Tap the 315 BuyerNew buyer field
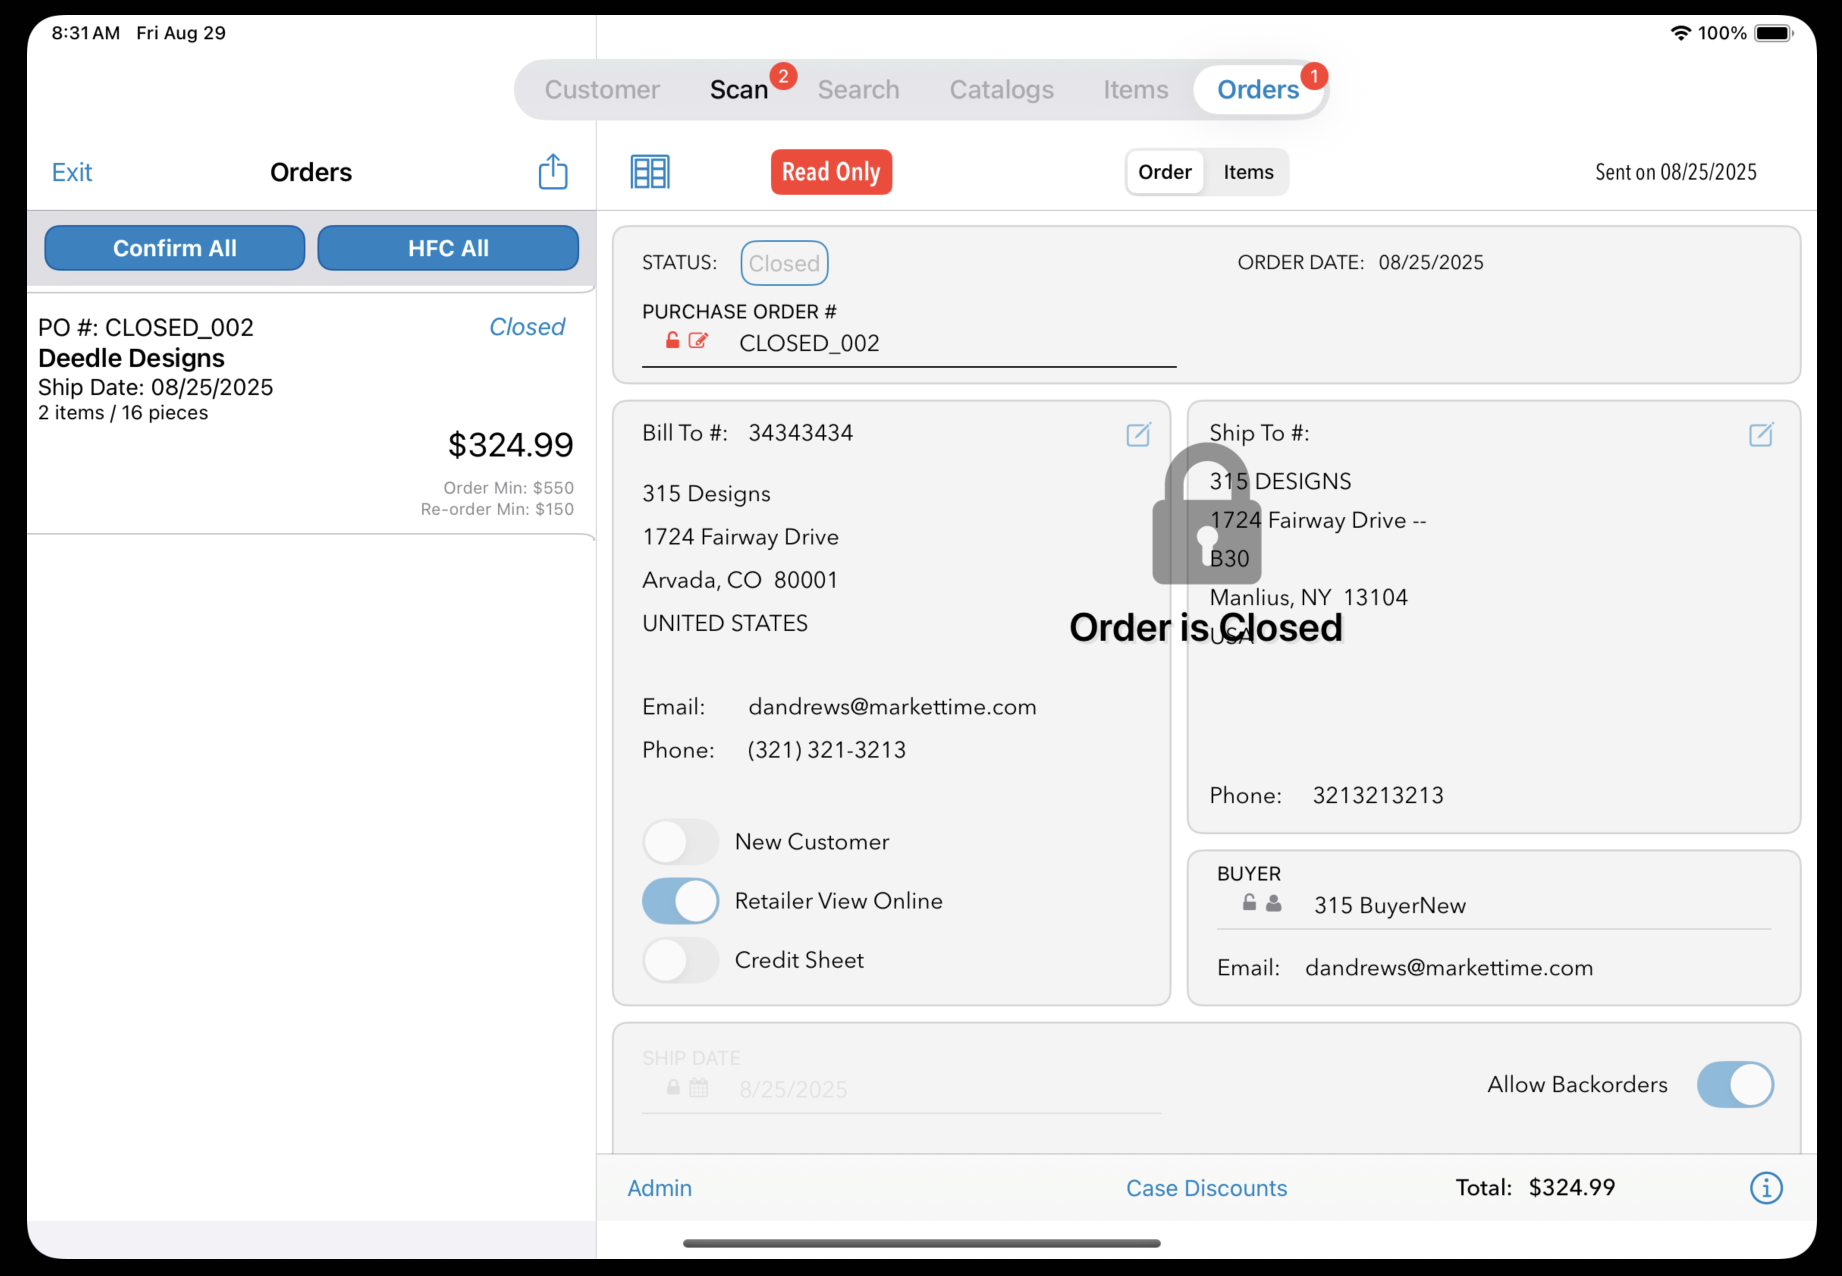 [1494, 905]
